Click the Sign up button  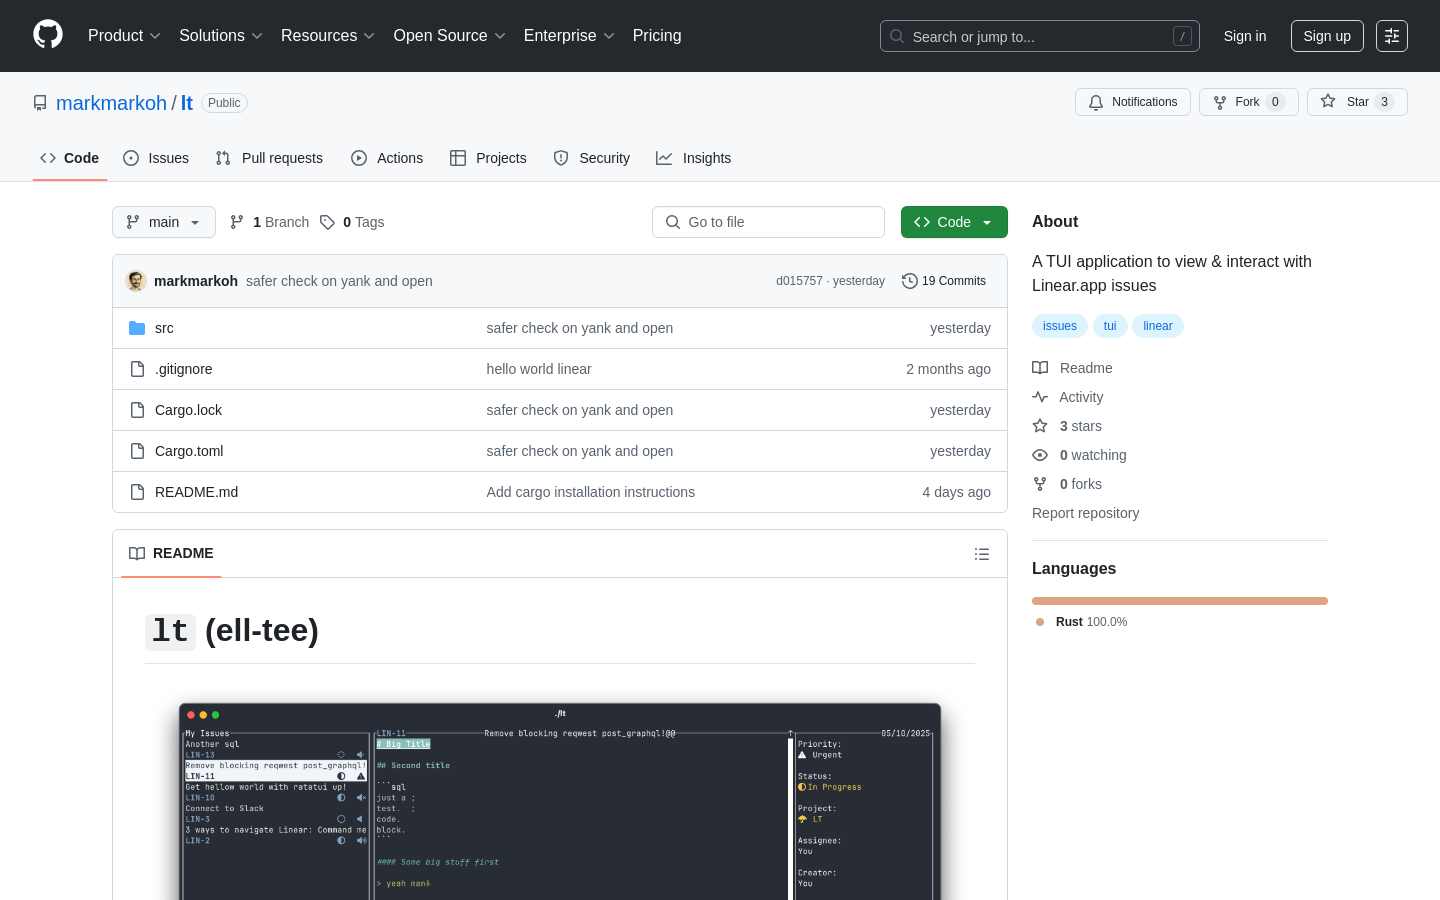(x=1327, y=36)
